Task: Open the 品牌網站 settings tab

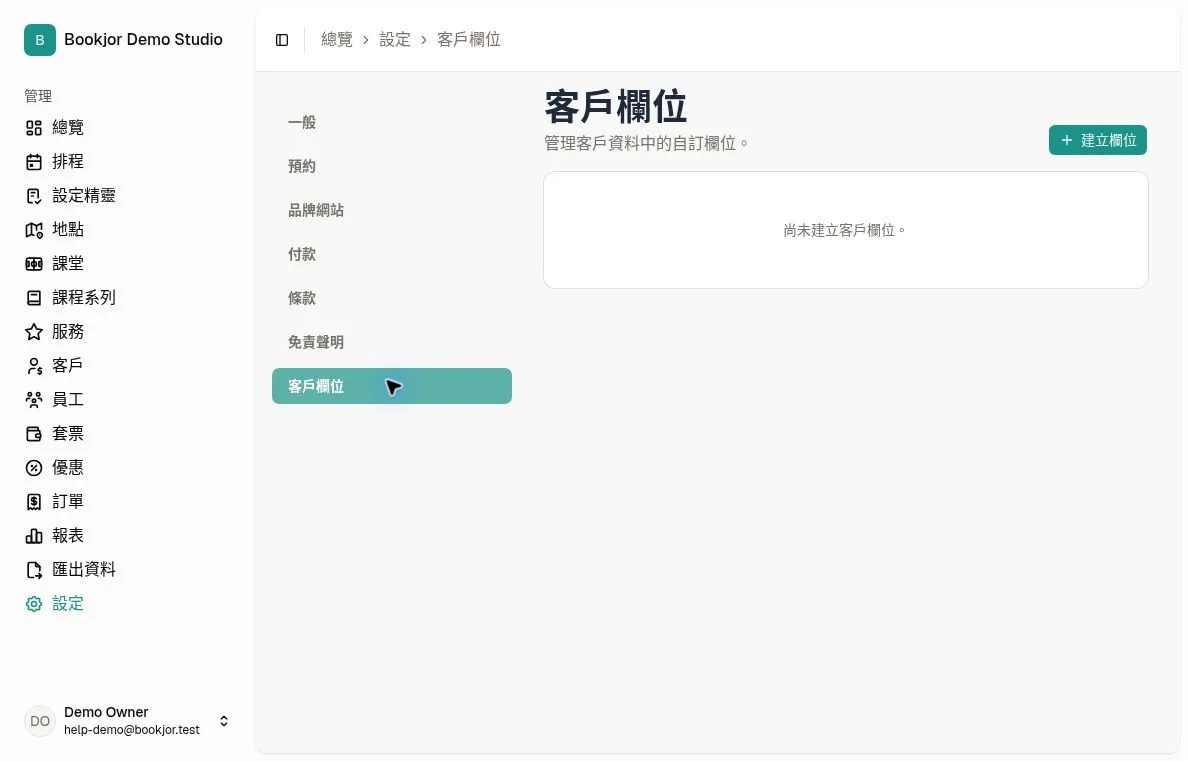Action: pyautogui.click(x=392, y=210)
